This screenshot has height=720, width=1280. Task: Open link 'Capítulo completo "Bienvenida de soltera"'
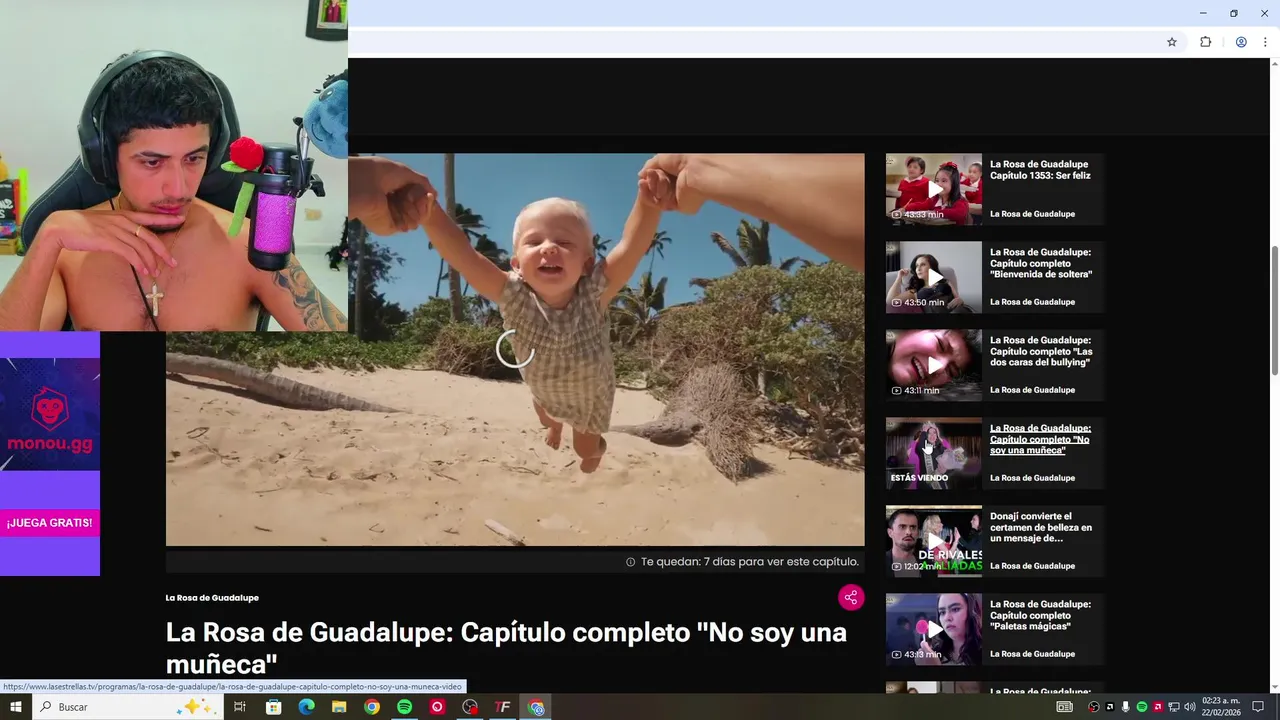pyautogui.click(x=1041, y=263)
